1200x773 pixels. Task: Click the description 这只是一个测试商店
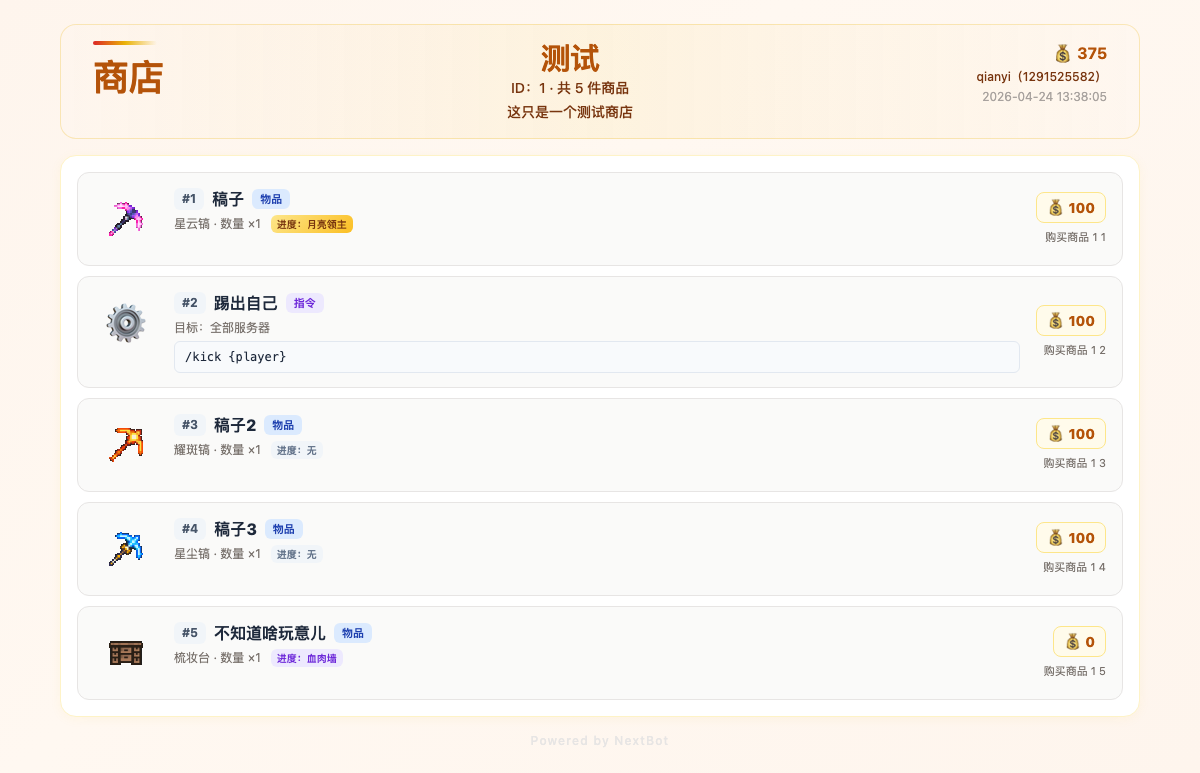pyautogui.click(x=570, y=112)
